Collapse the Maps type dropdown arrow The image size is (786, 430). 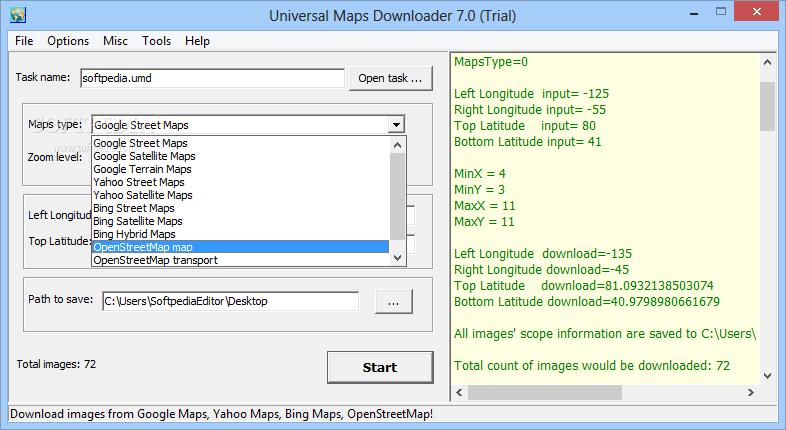396,125
